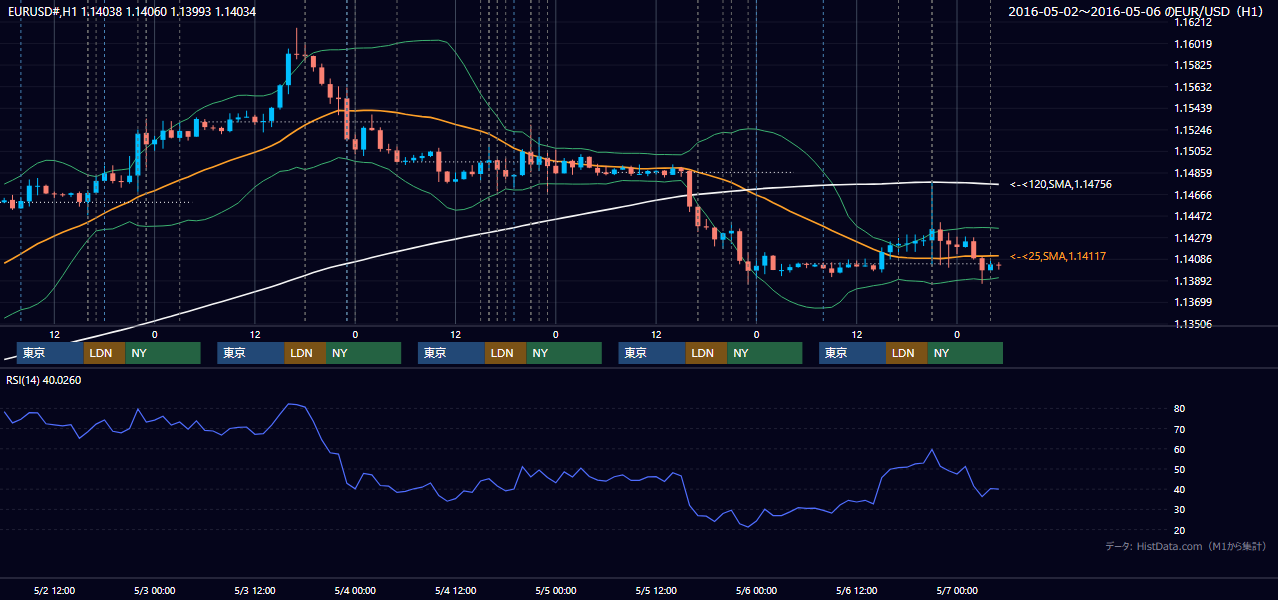Viewport: 1278px width, 600px height.
Task: Click the 東京 session block for 5/6
Action: tap(853, 353)
